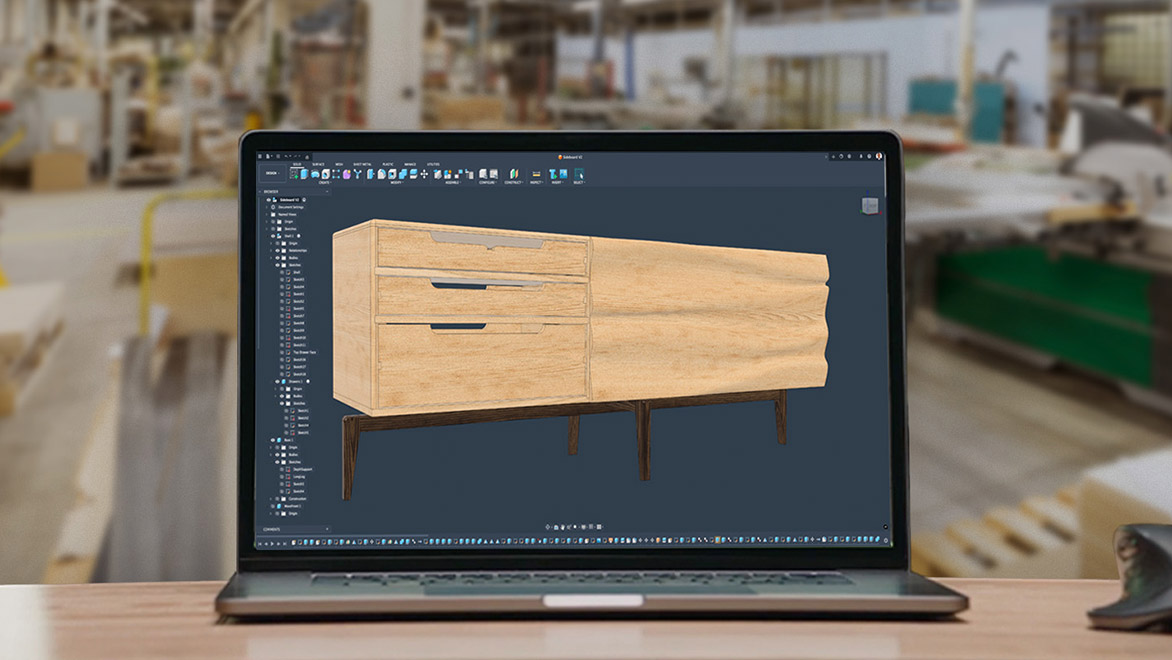Open the data panel grid icon
Viewport: 1172px width, 660px height.
pyautogui.click(x=260, y=156)
